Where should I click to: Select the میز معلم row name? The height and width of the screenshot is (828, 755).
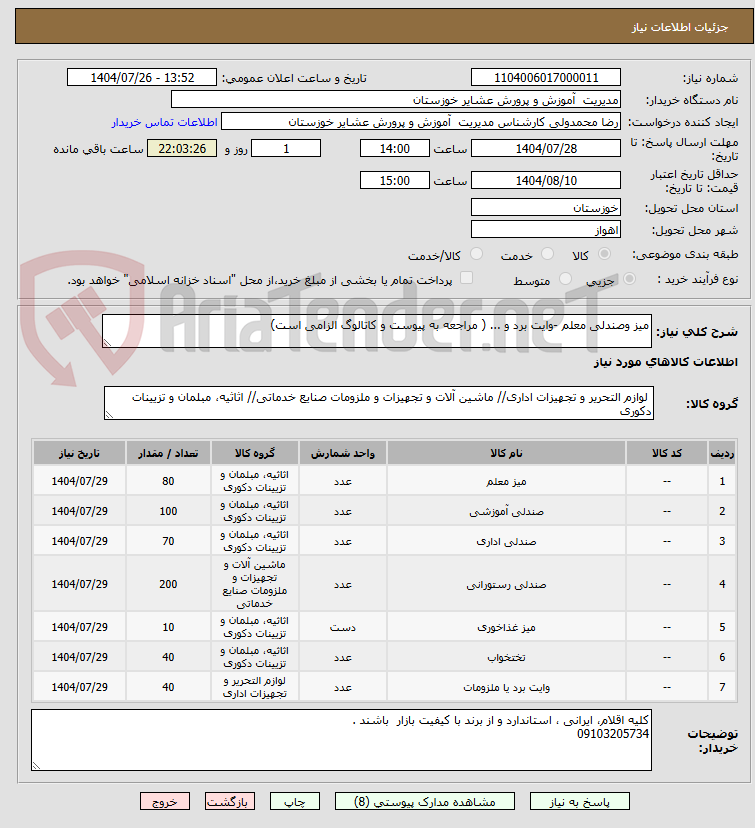click(x=506, y=481)
